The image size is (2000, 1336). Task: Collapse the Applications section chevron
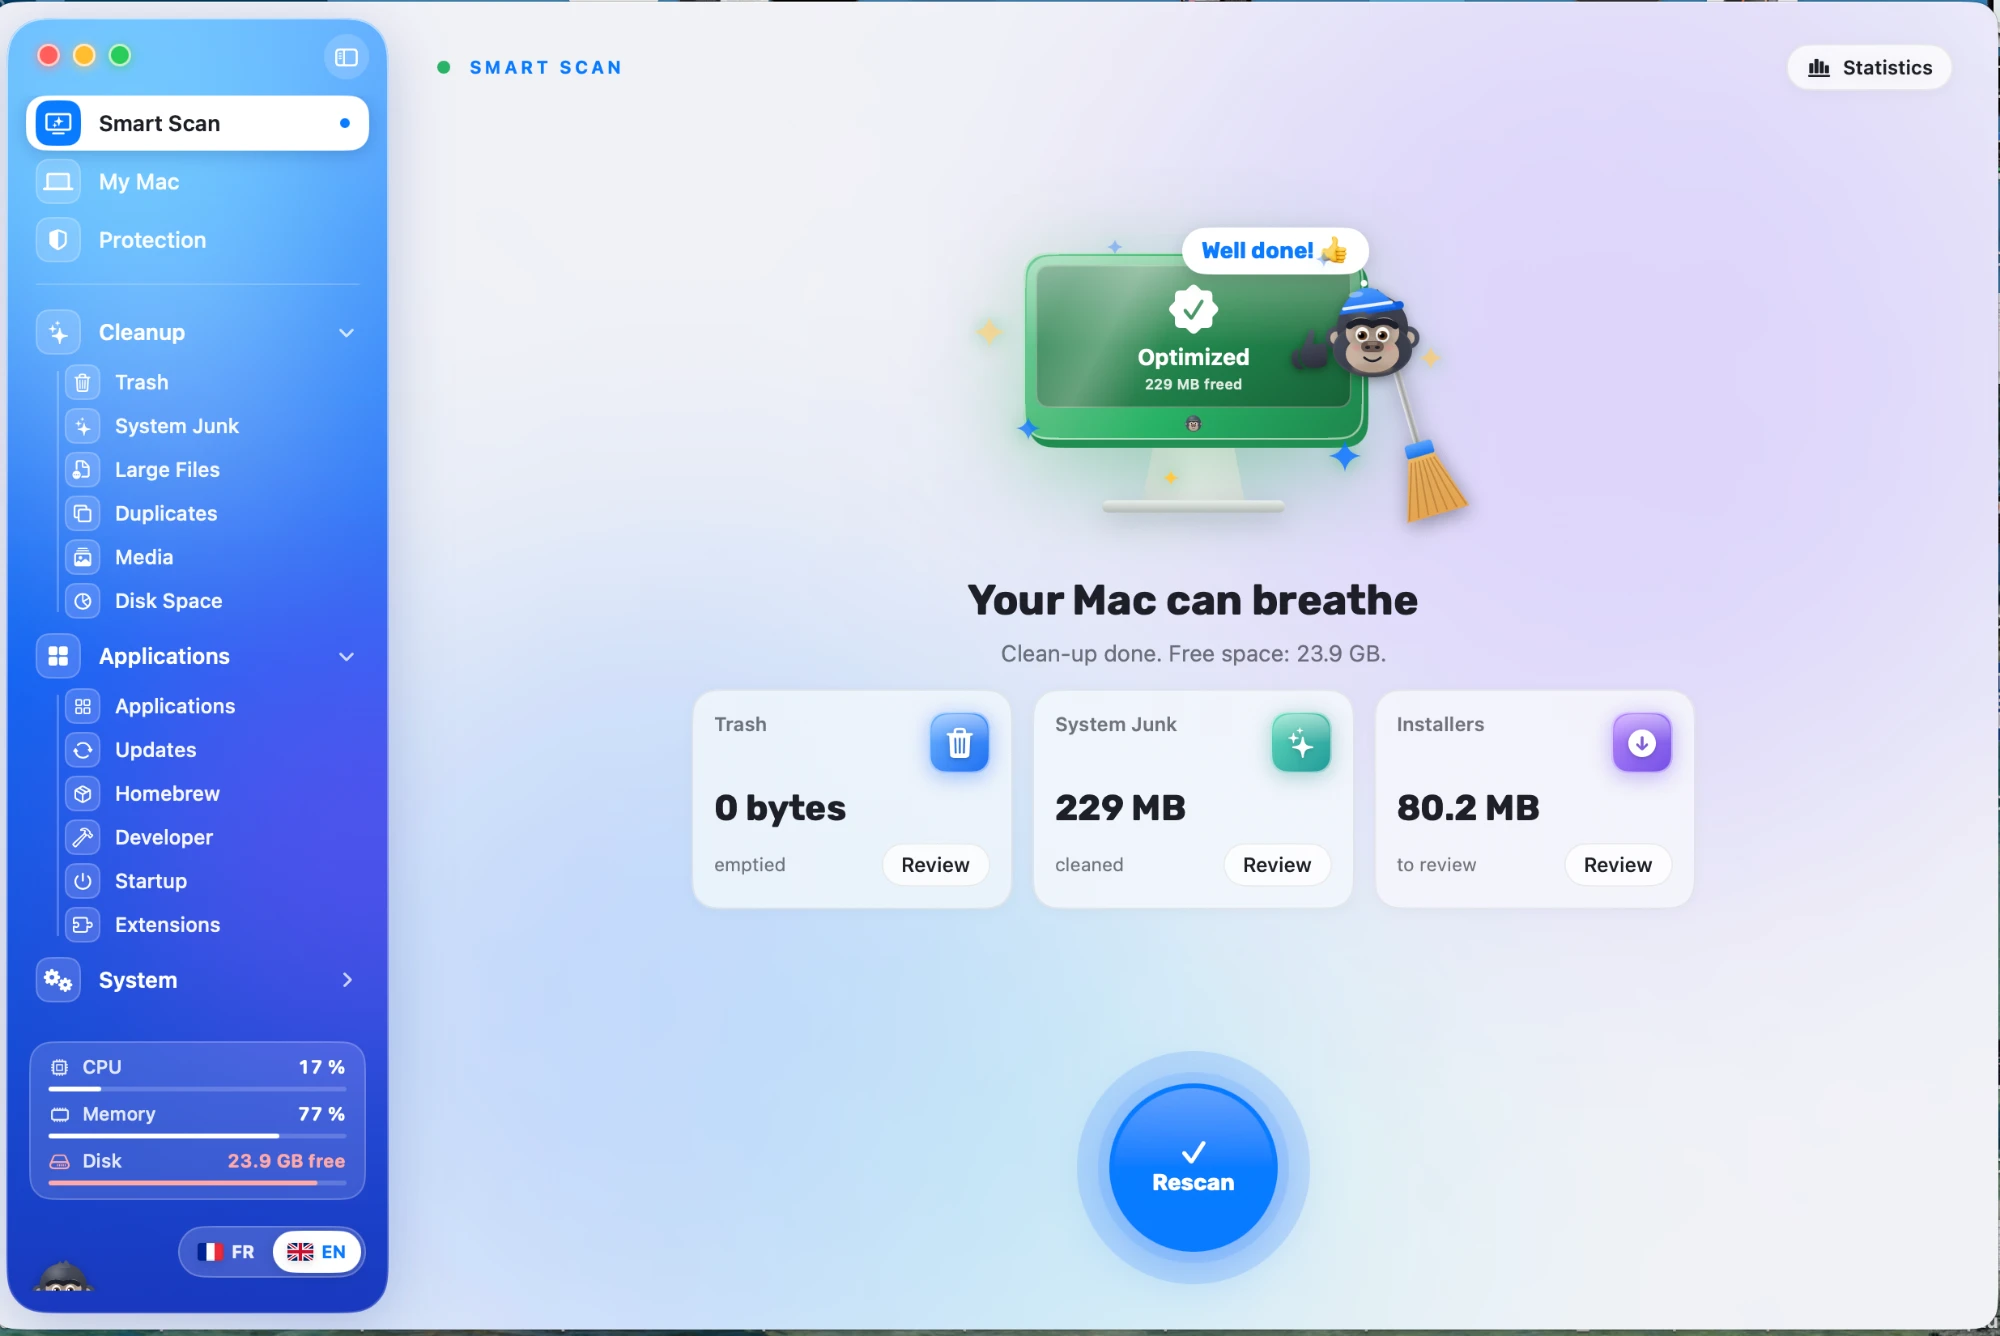coord(346,657)
